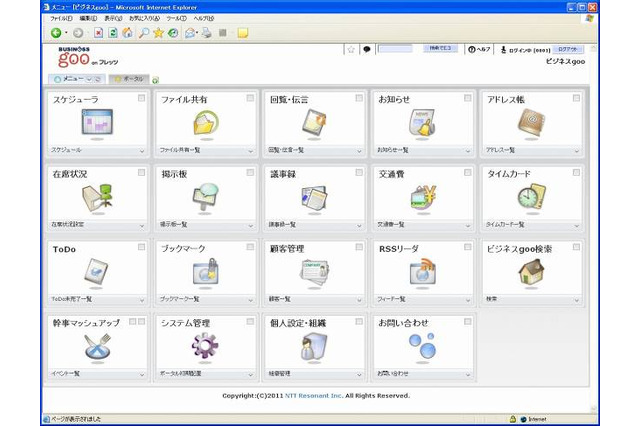Open the お知らせ bell icon
640x426 pixels.
coord(423,122)
